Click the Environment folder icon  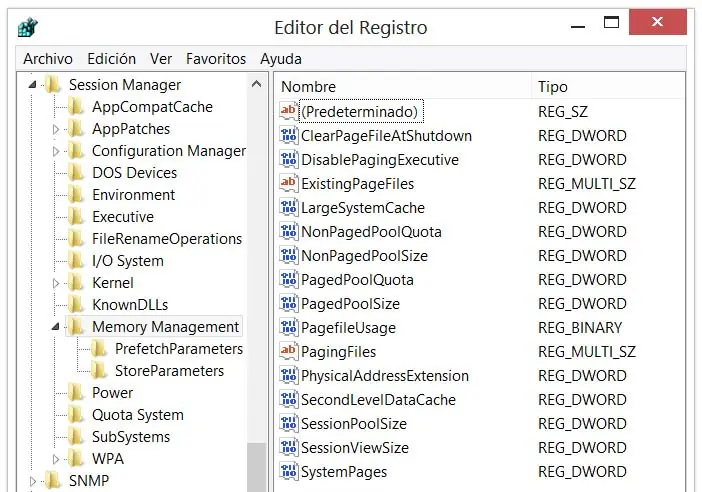(x=77, y=194)
